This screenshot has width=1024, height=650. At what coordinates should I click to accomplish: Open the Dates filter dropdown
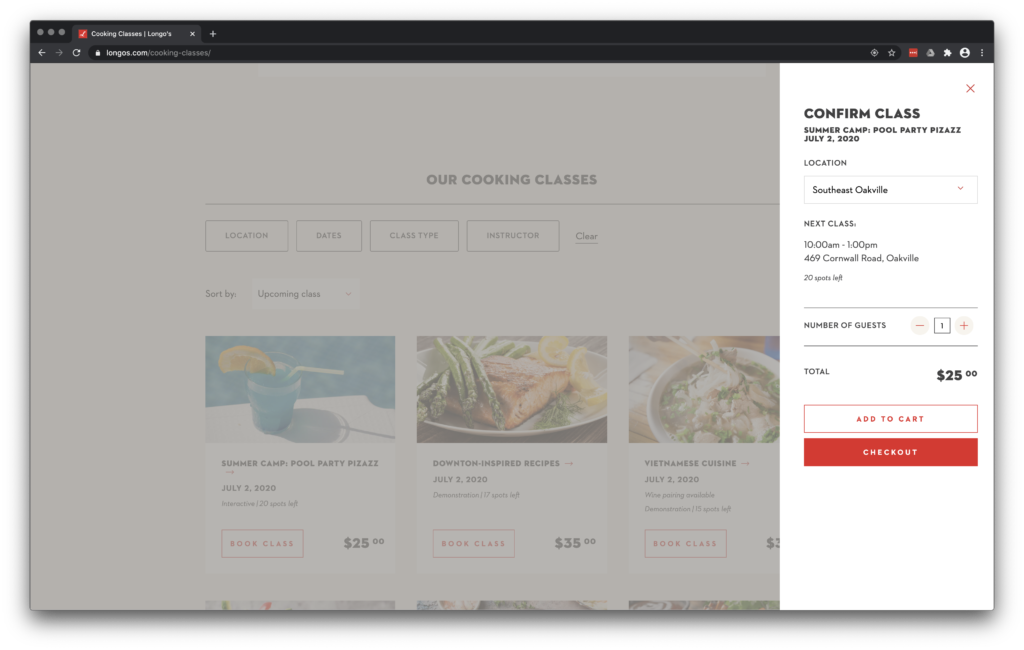coord(329,236)
